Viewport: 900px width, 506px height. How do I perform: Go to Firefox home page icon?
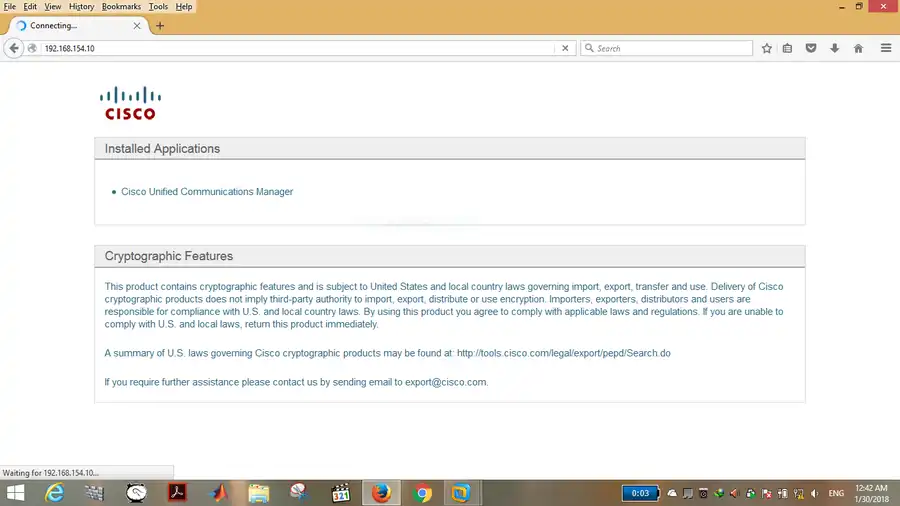pyautogui.click(x=858, y=48)
